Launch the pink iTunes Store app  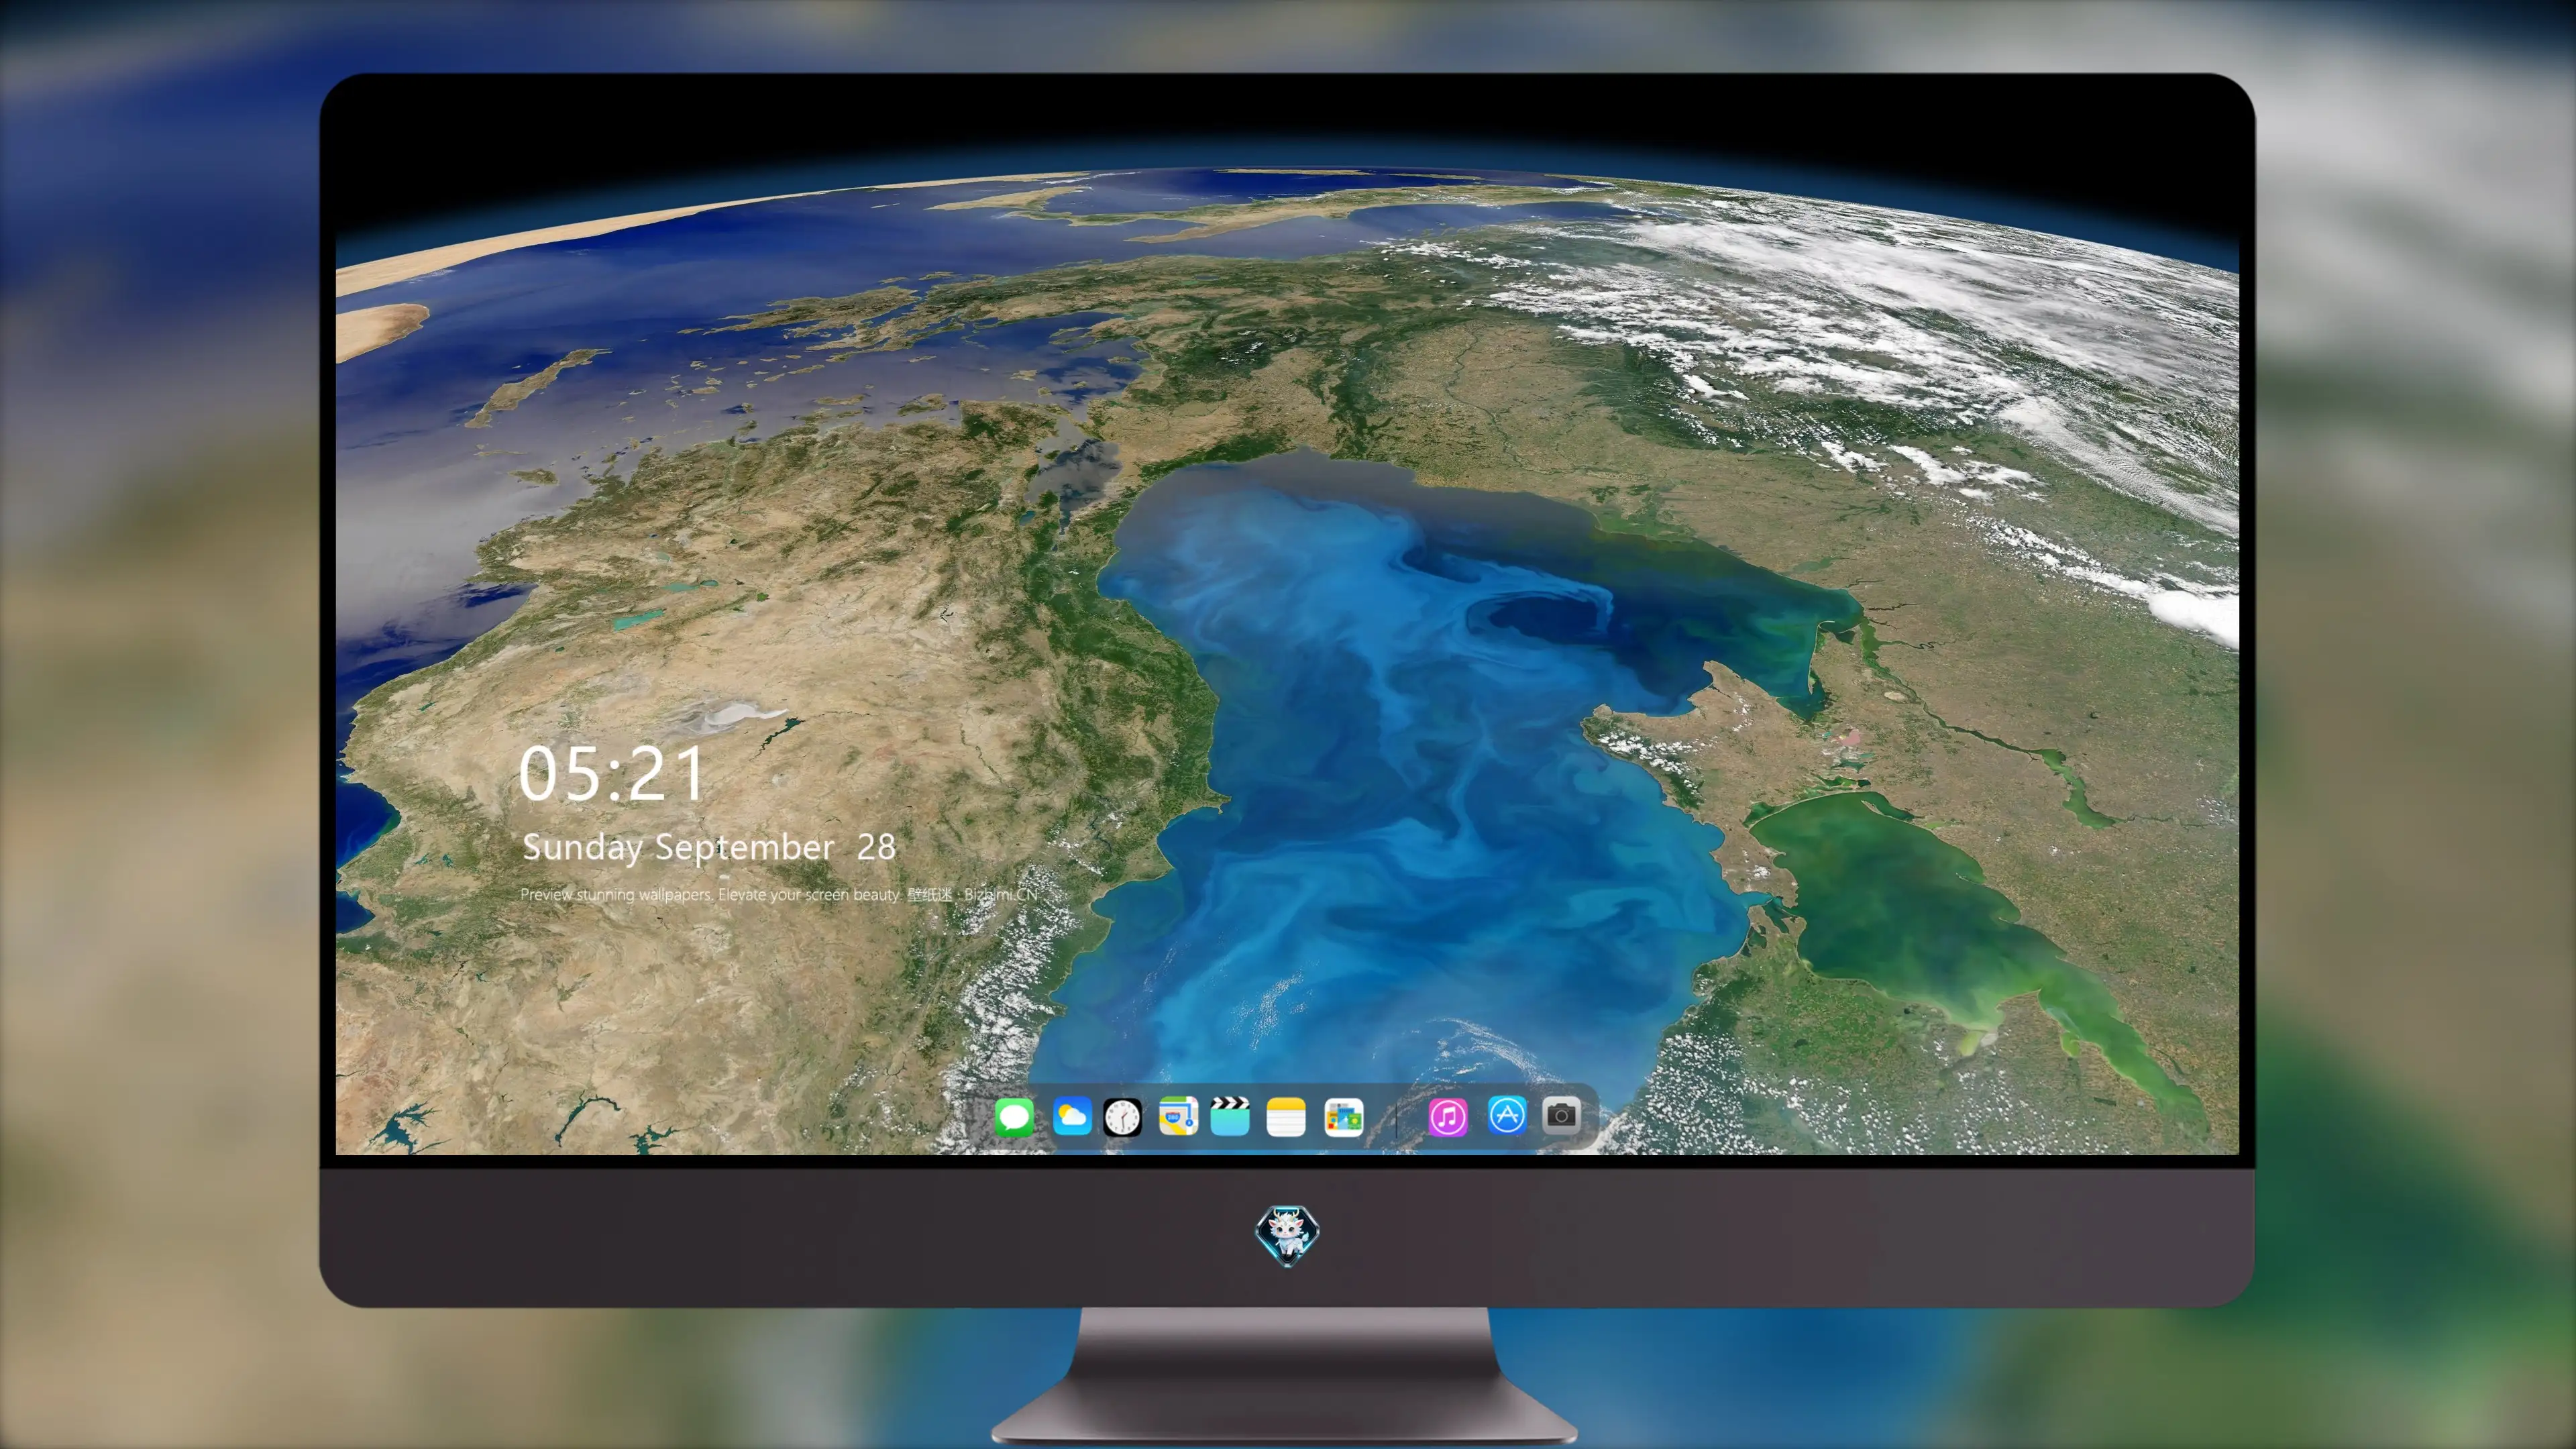tap(1448, 1117)
